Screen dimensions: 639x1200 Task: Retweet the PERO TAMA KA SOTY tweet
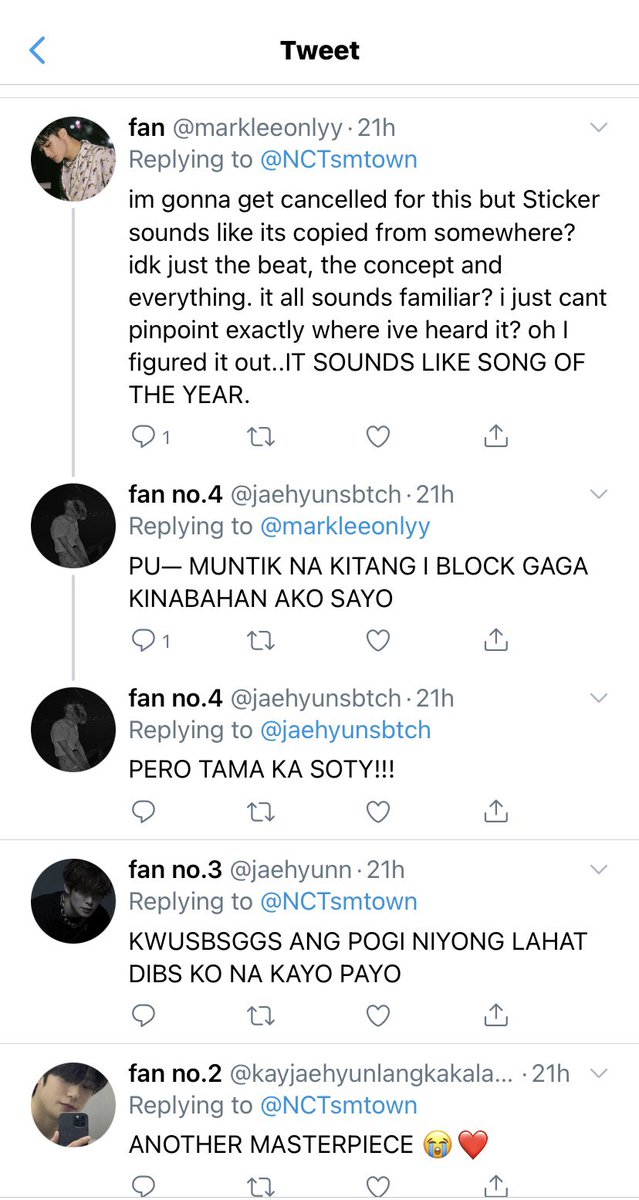click(x=260, y=812)
